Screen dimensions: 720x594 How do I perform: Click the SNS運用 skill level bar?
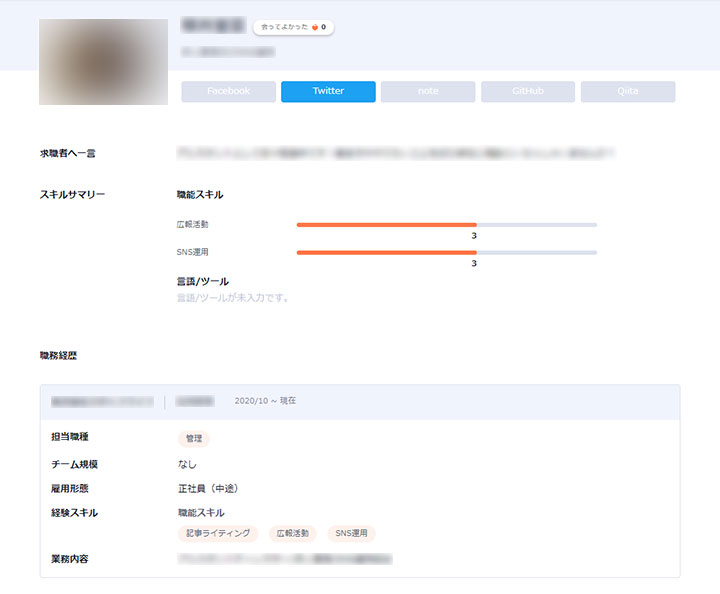tap(447, 252)
